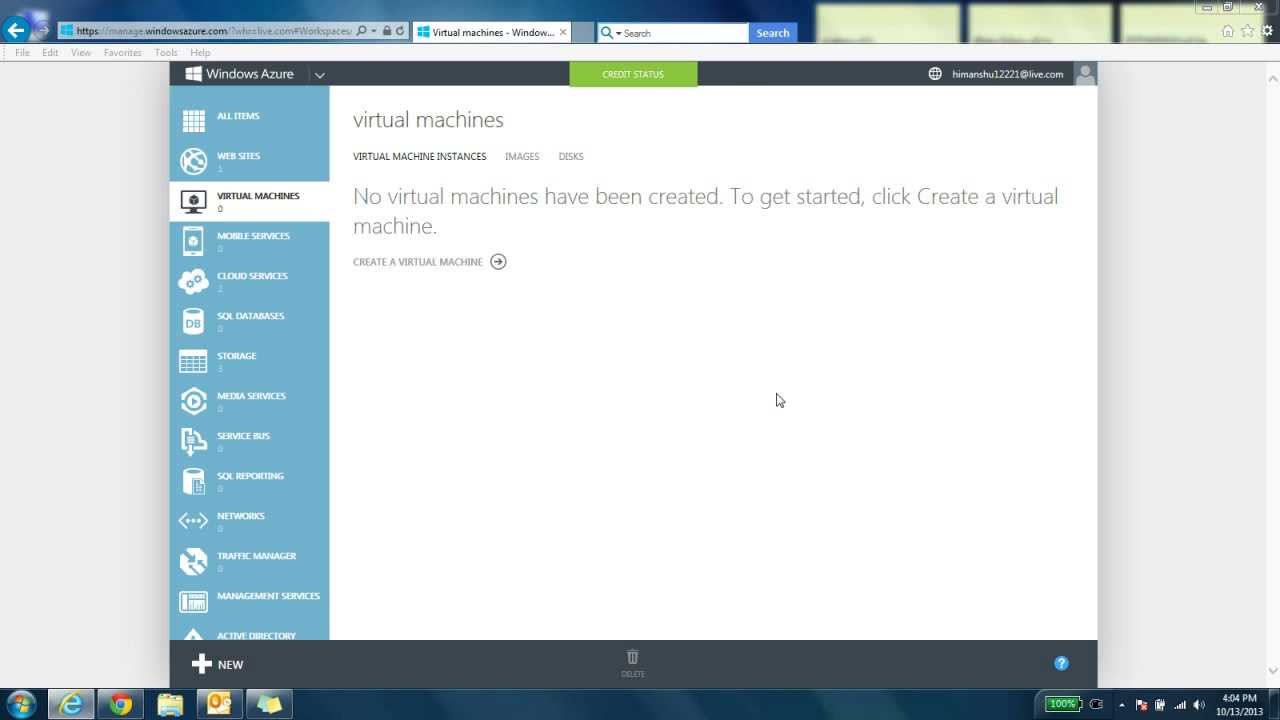Launch Internet Explorer from the taskbar

pos(71,704)
